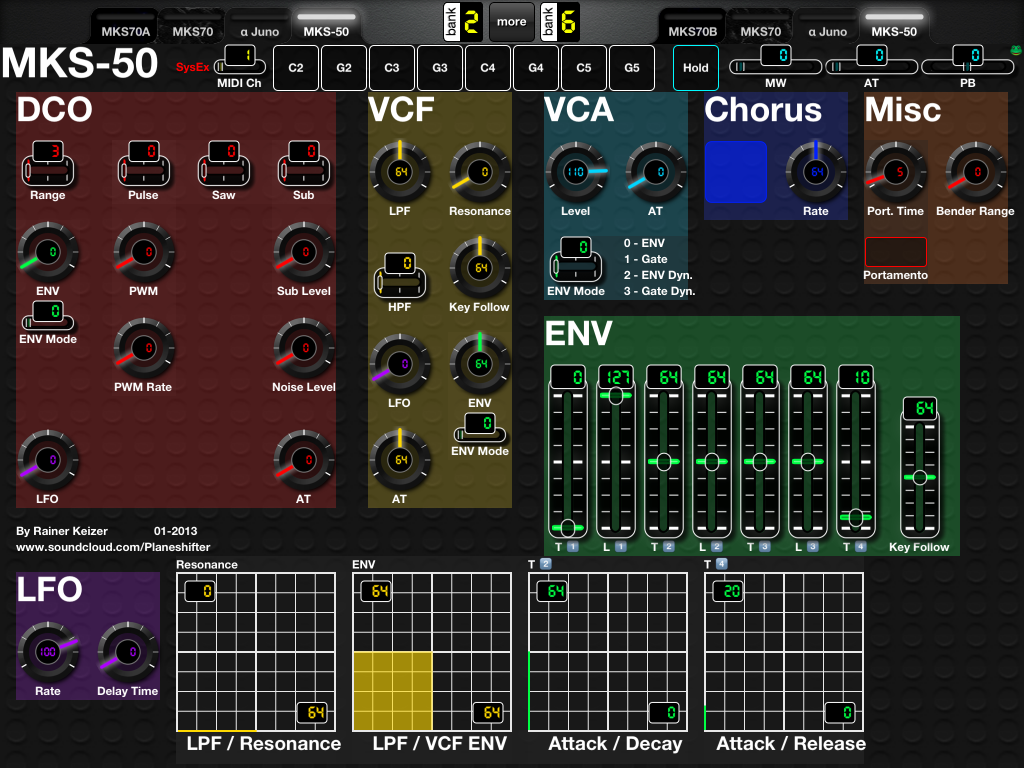Click the DCO Pulse waveform selector
The width and height of the screenshot is (1024, 768).
[x=144, y=163]
